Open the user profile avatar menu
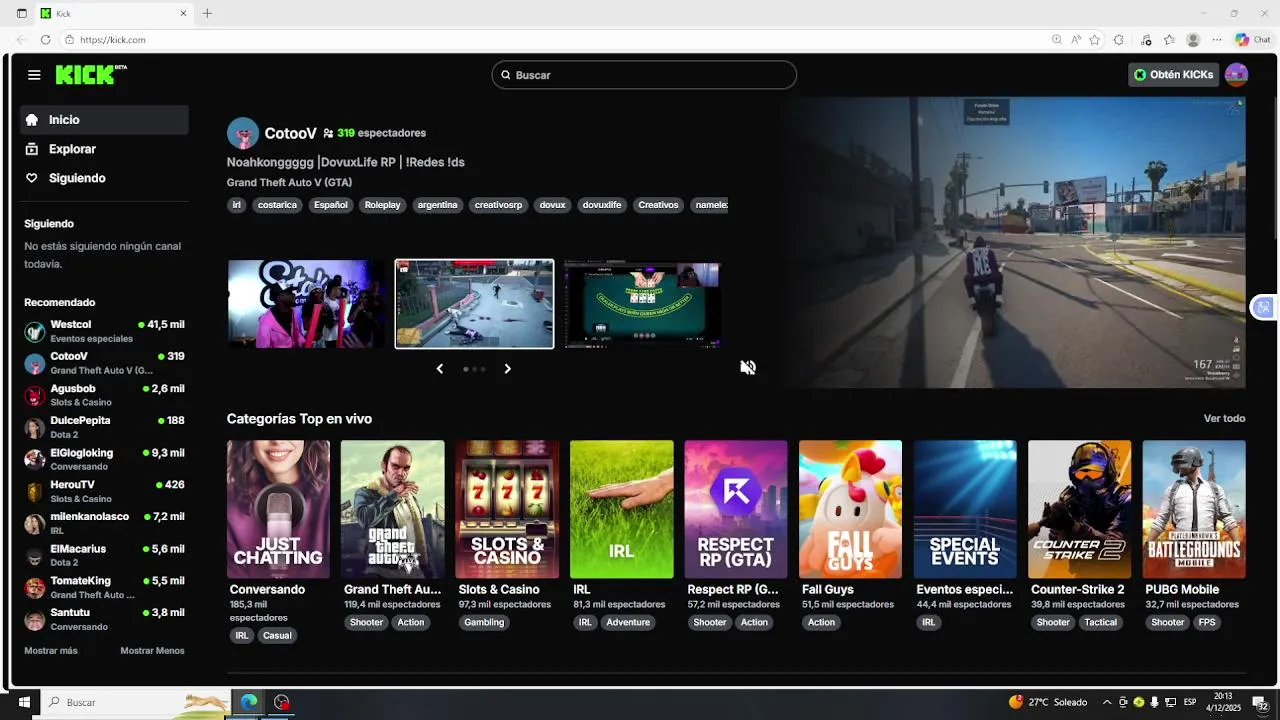Screen dimensions: 1280x720 (1236, 75)
